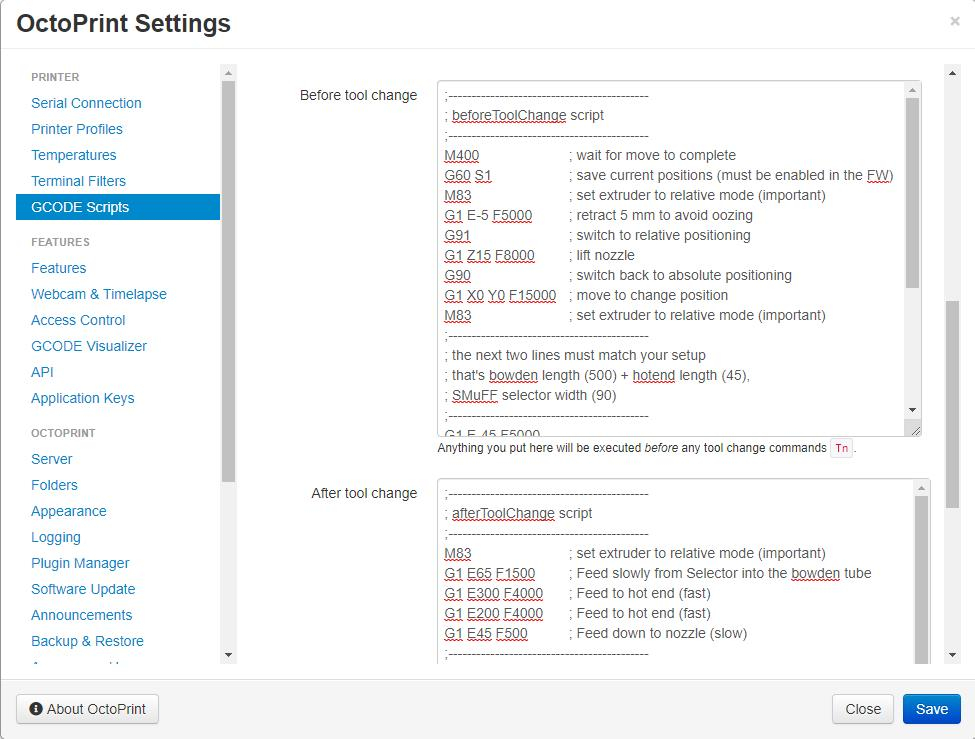Click the 'OctoPrint Settings' title
The width and height of the screenshot is (975, 739).
click(x=123, y=24)
